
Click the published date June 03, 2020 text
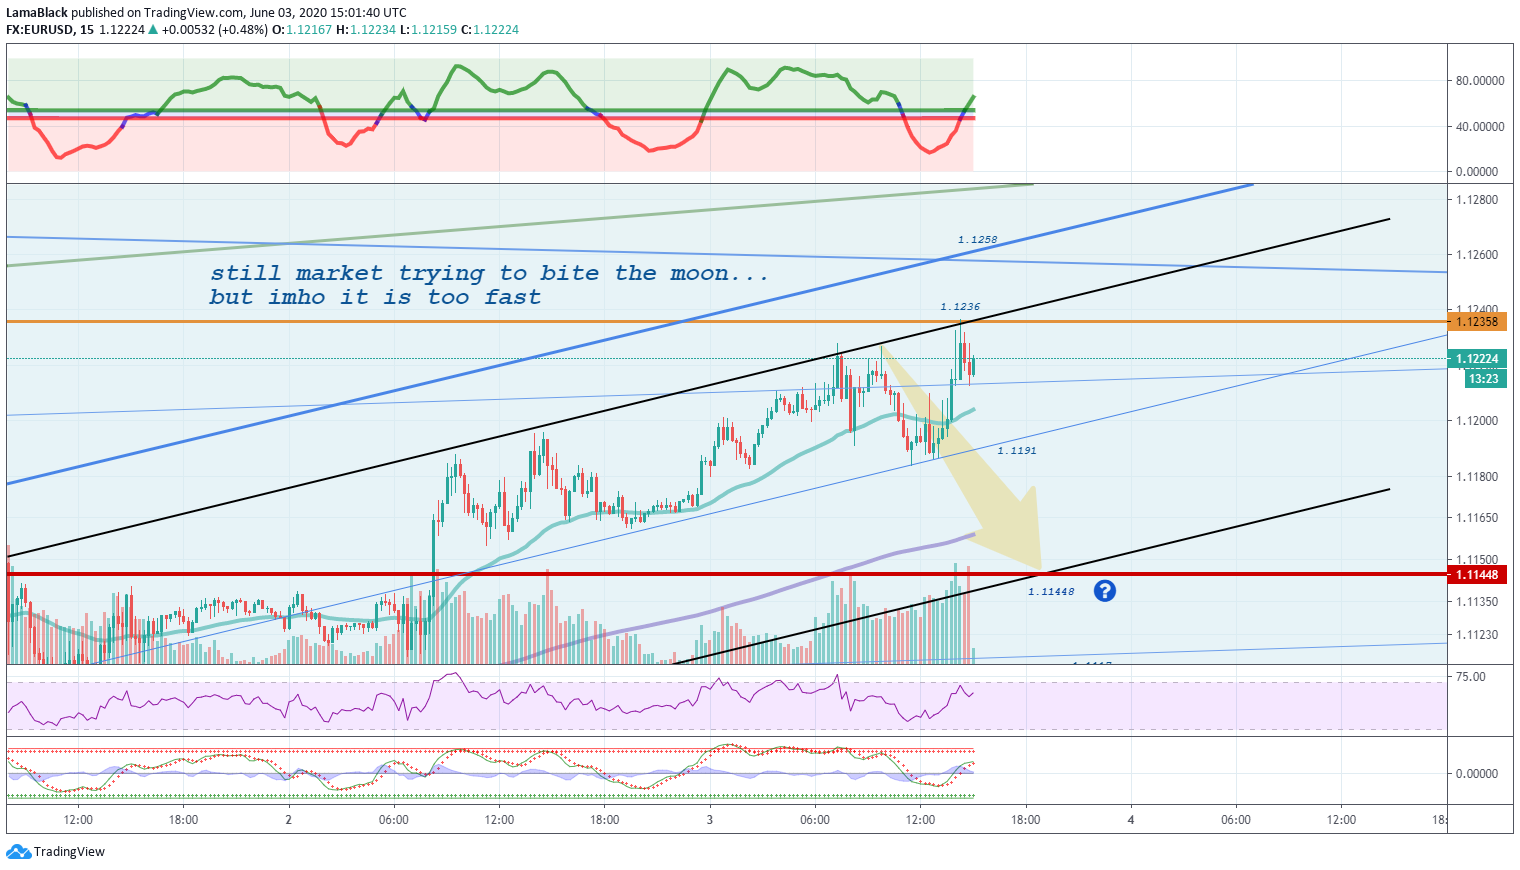click(291, 13)
